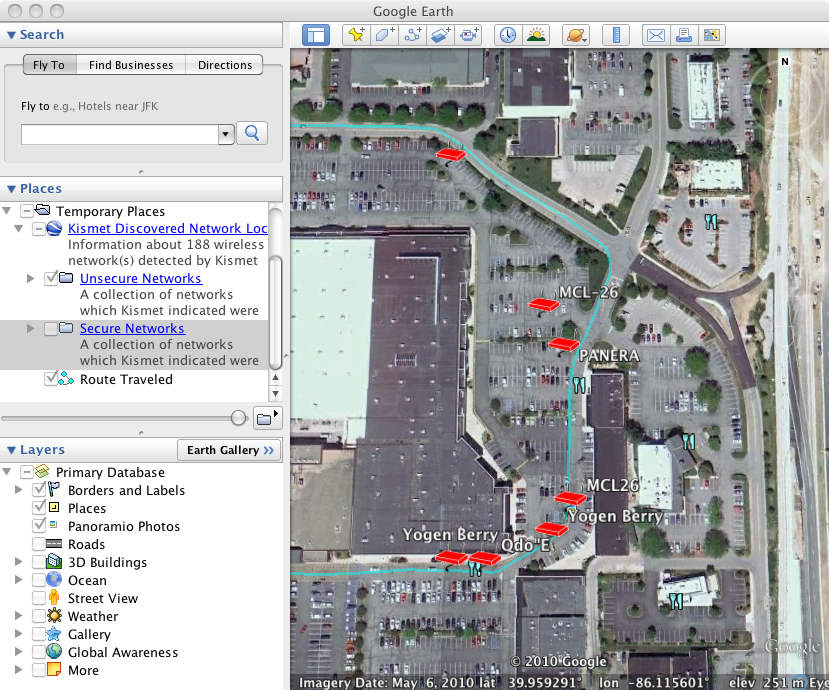The width and height of the screenshot is (829, 690).
Task: Add a polygon tool icon
Action: tap(384, 35)
